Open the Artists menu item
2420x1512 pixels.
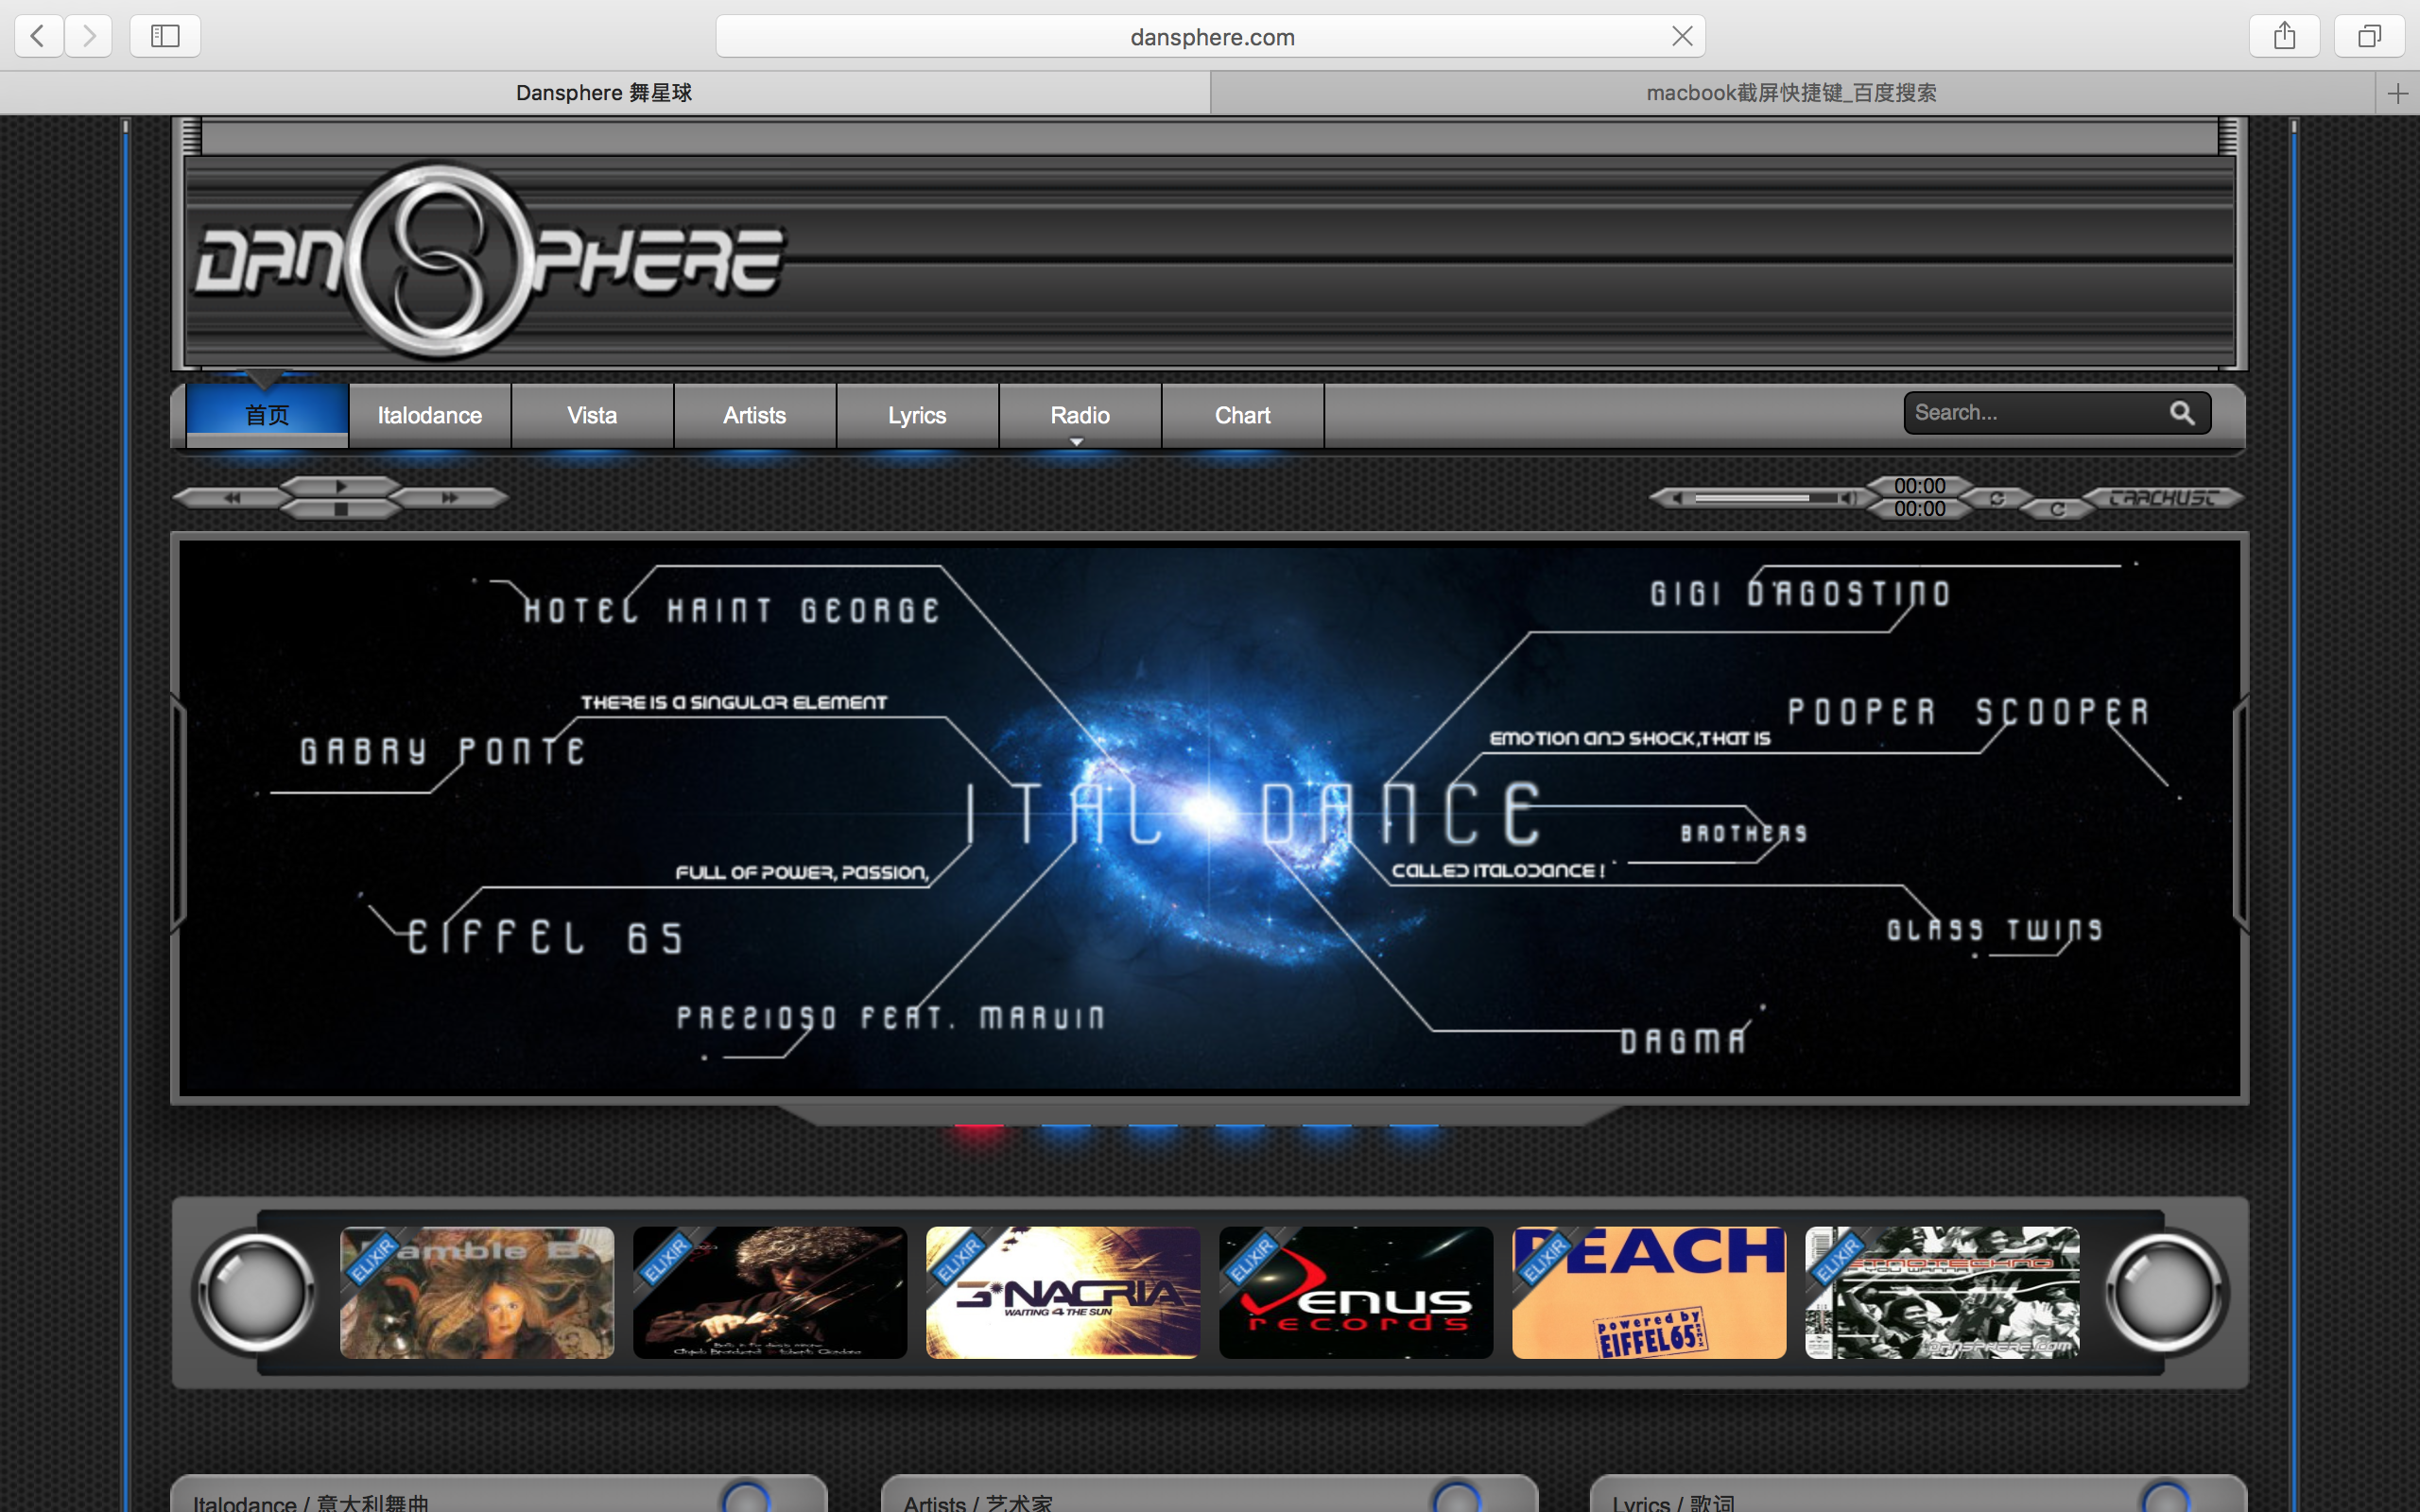(755, 415)
